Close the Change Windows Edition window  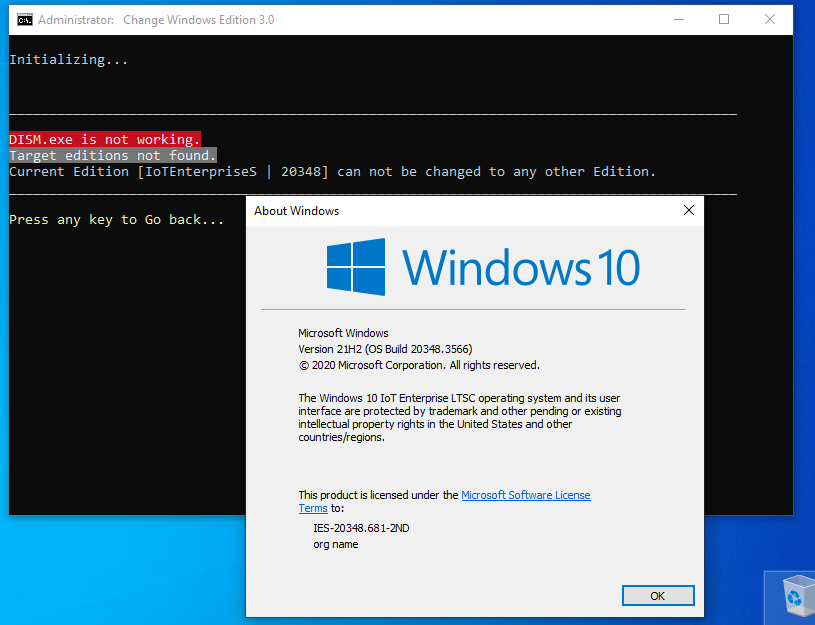770,19
